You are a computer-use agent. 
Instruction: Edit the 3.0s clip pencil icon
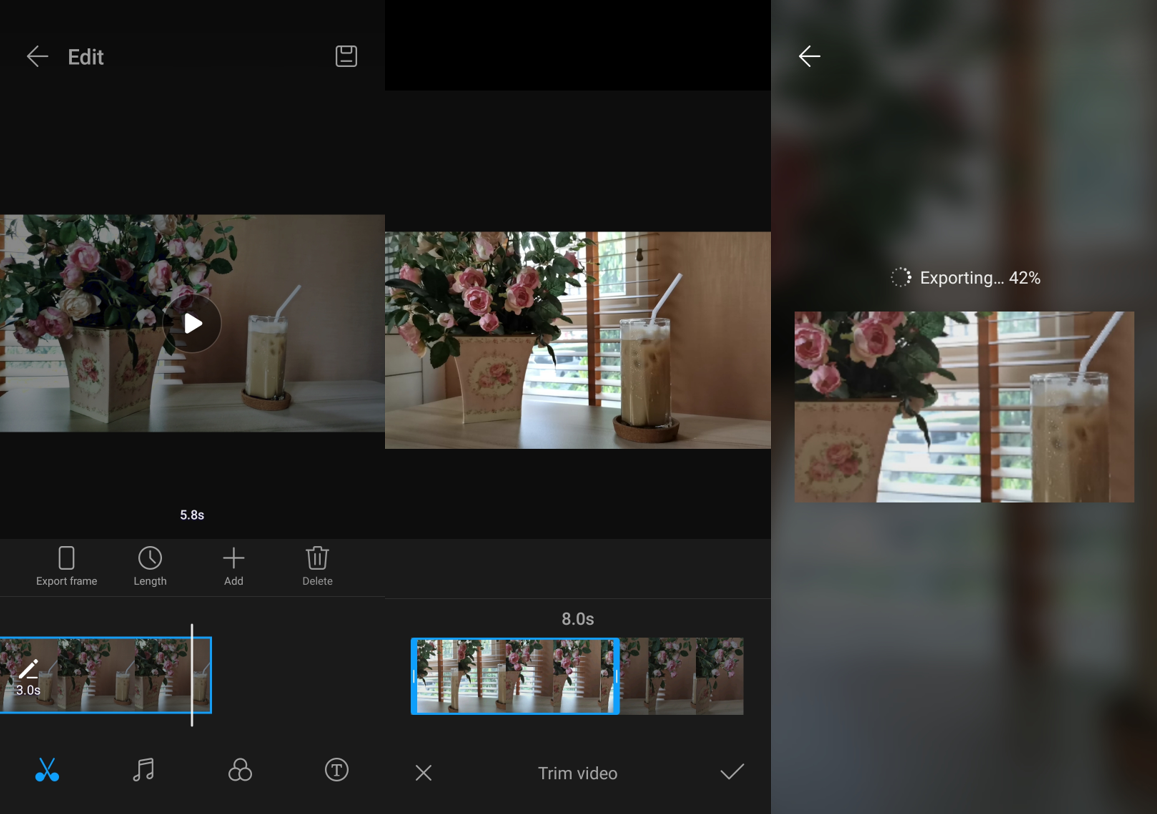click(28, 669)
